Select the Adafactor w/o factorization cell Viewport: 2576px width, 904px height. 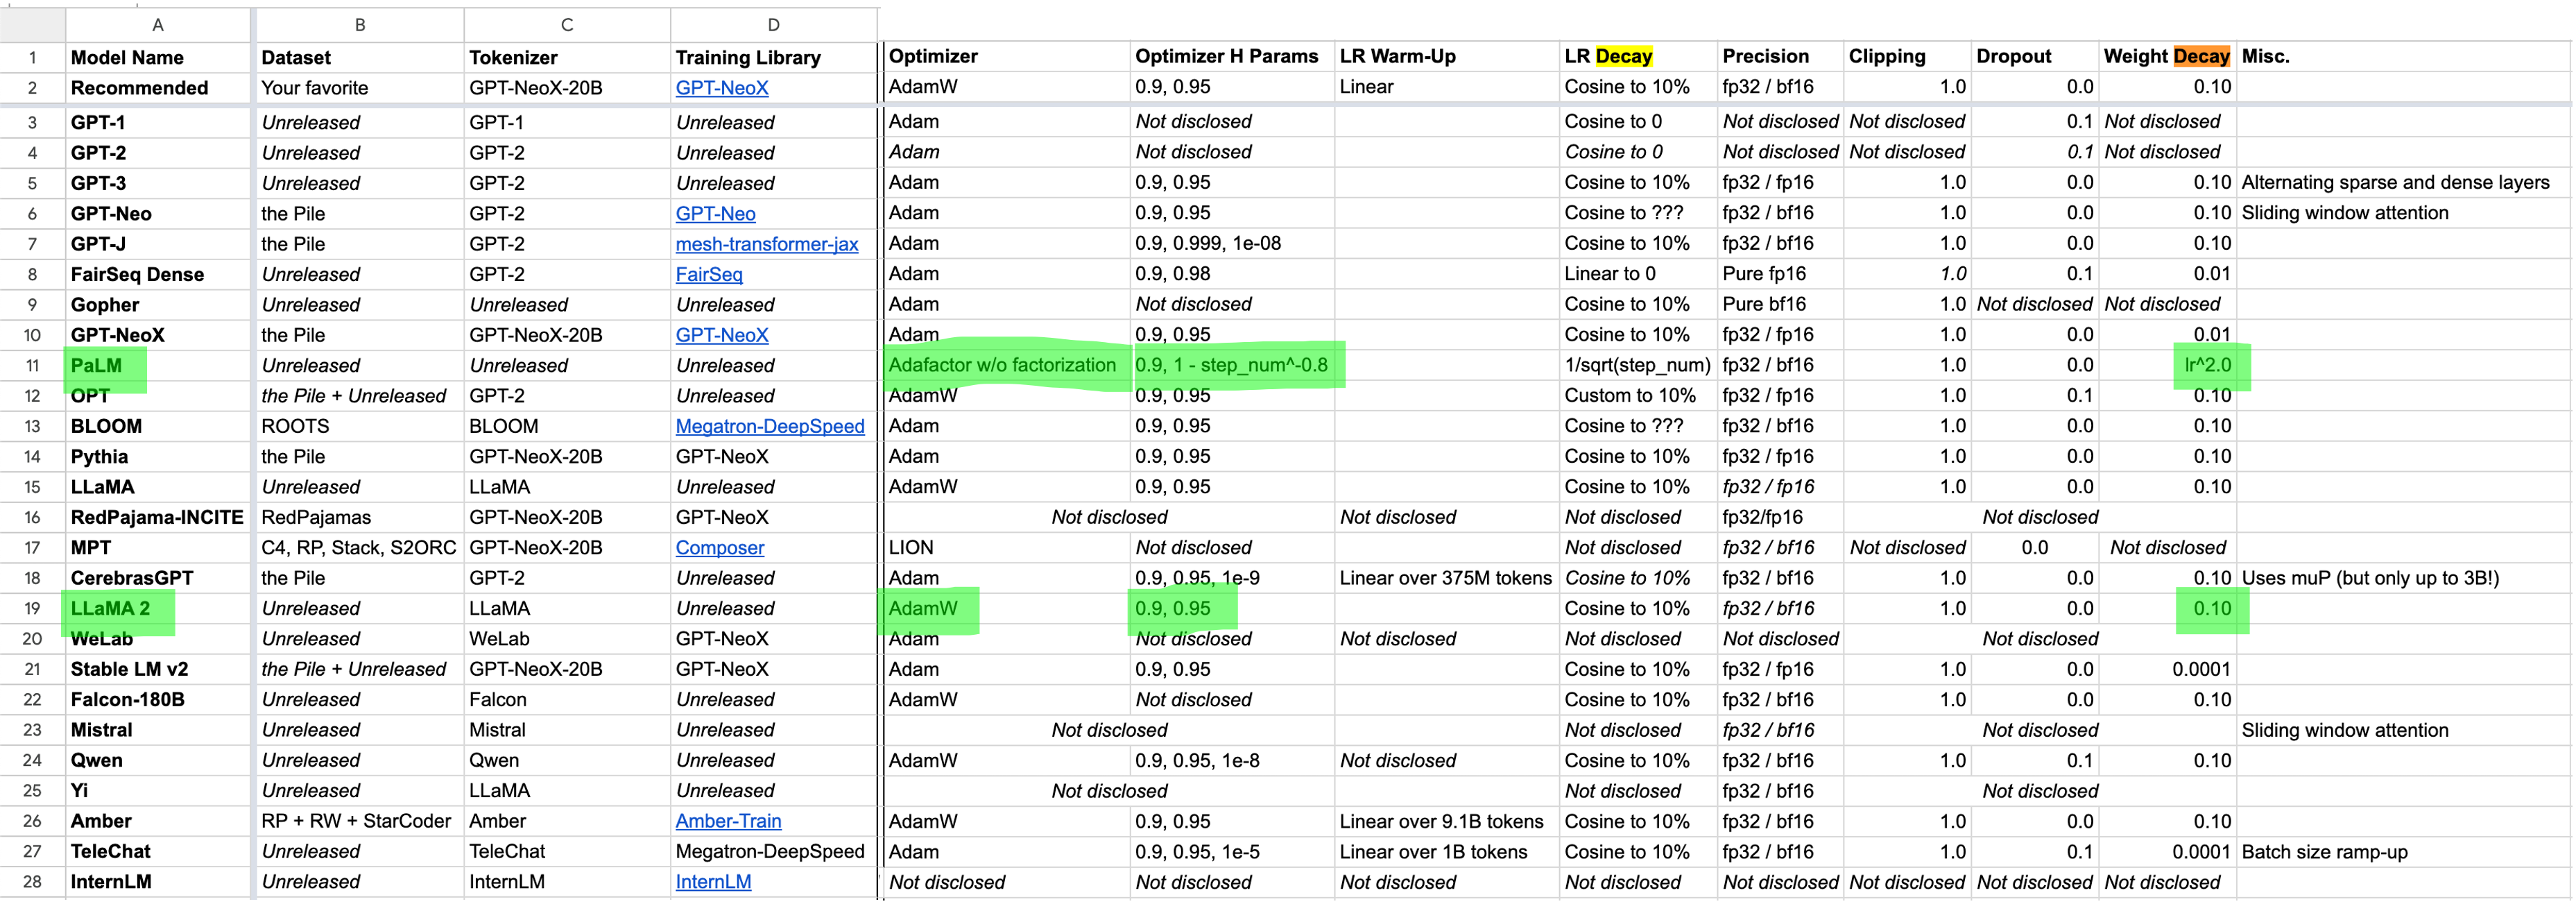1007,365
